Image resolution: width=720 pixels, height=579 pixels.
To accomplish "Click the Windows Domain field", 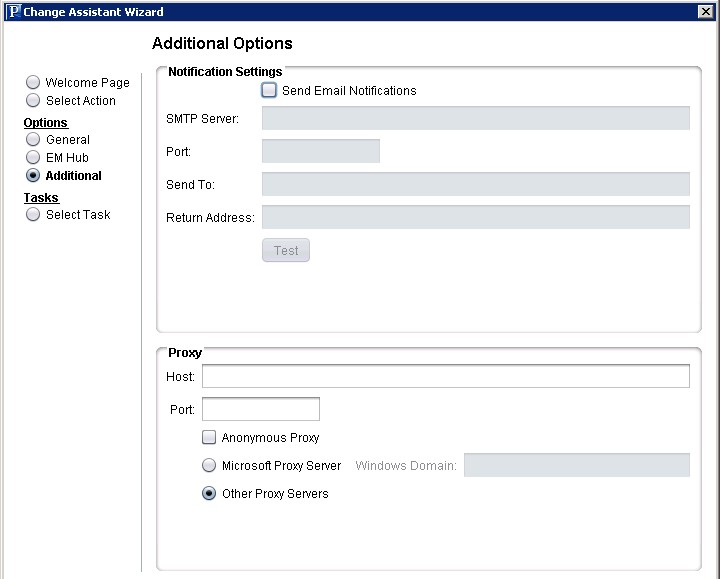I will point(576,465).
